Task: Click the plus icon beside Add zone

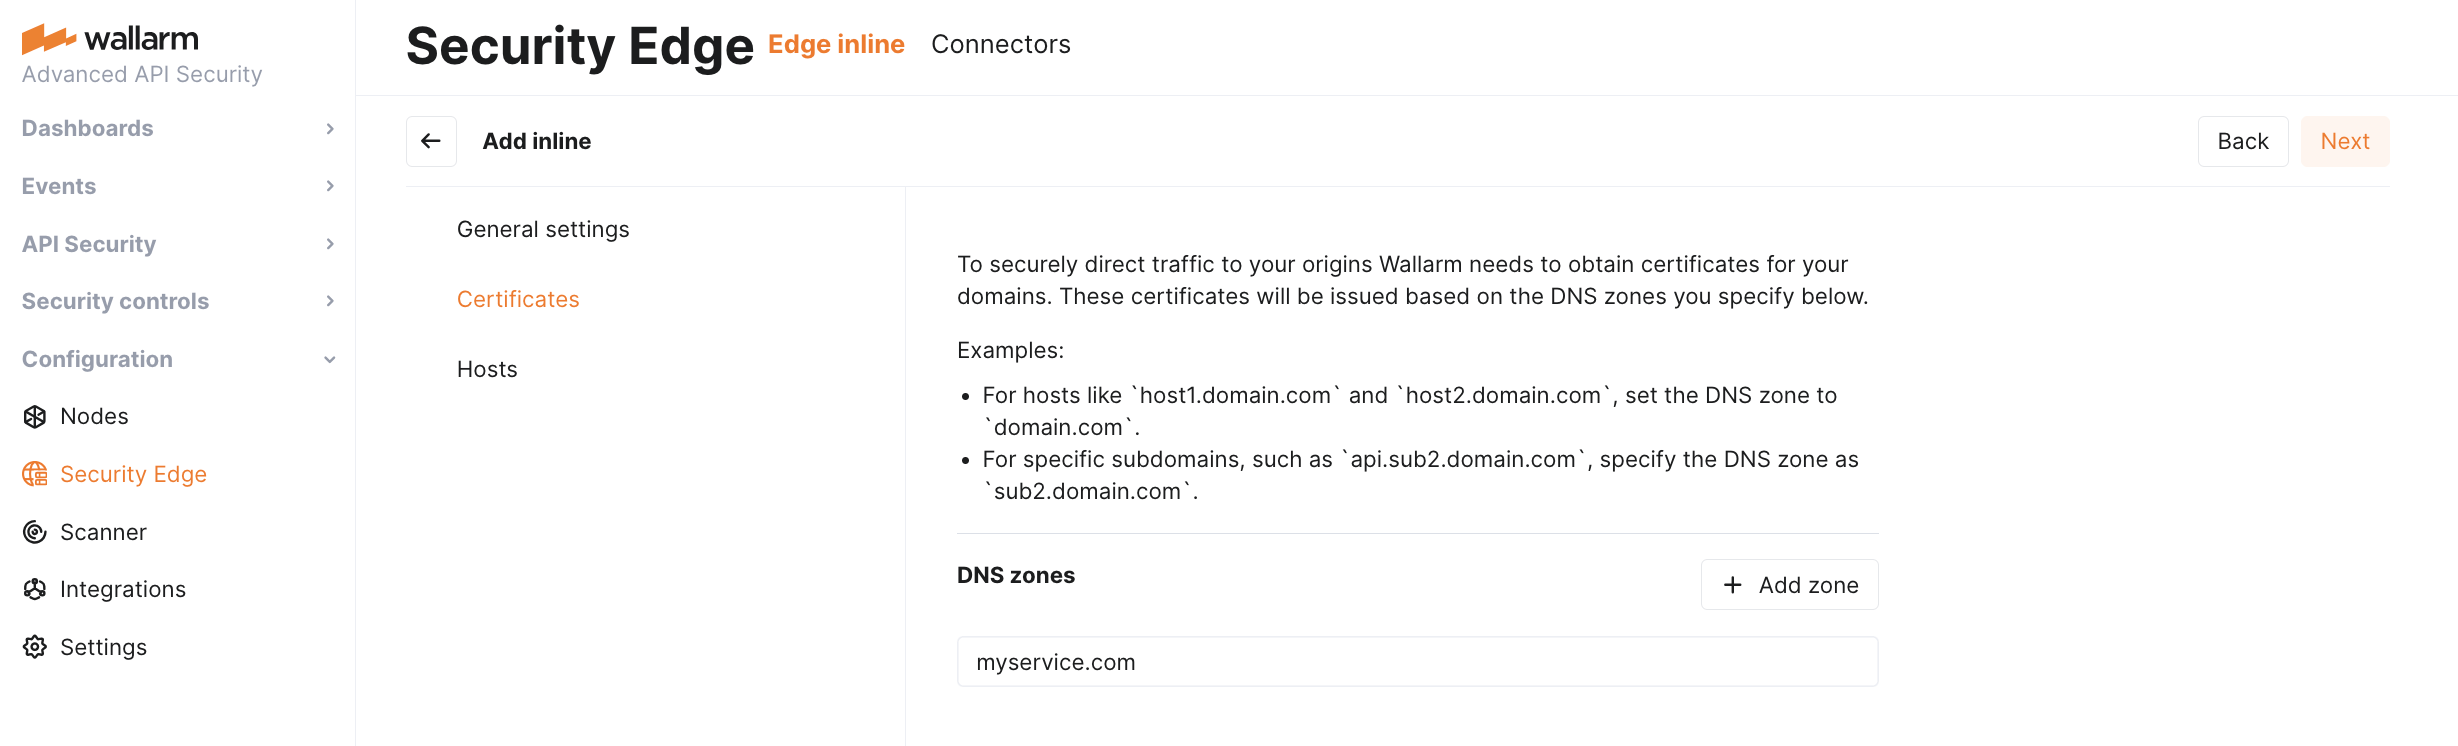Action: click(x=1733, y=585)
